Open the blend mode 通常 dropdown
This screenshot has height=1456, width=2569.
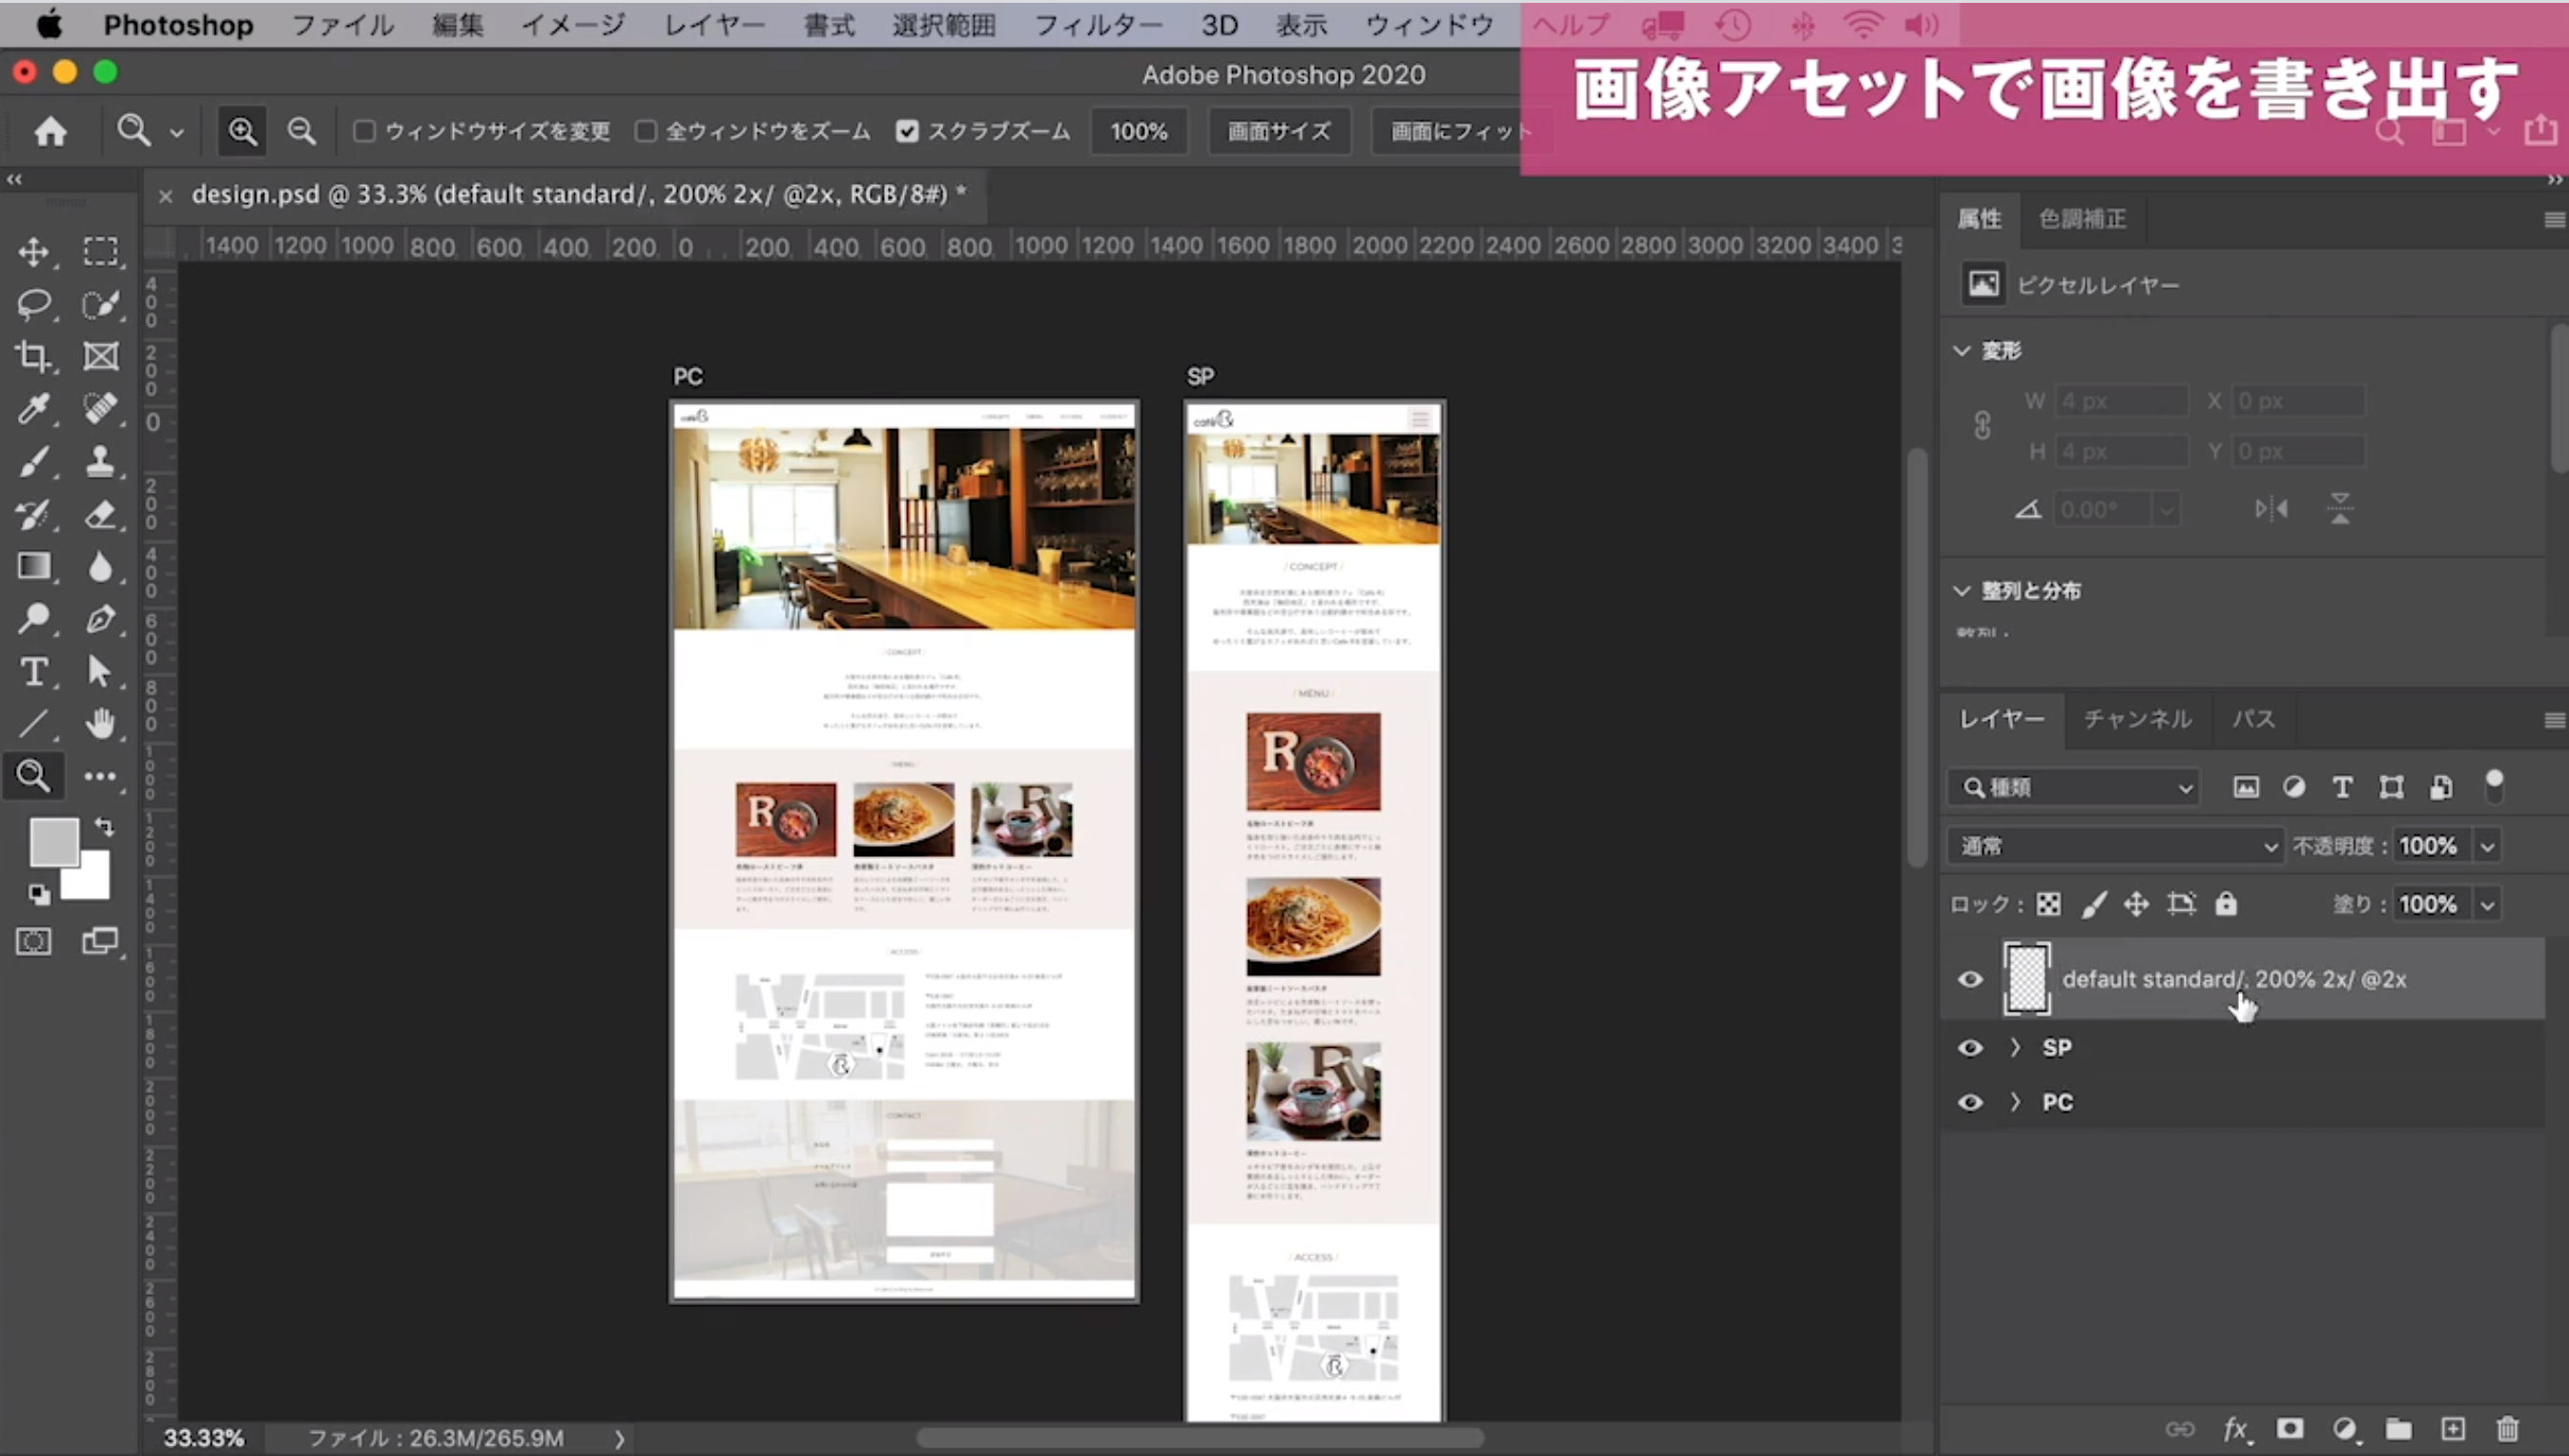(x=2115, y=846)
